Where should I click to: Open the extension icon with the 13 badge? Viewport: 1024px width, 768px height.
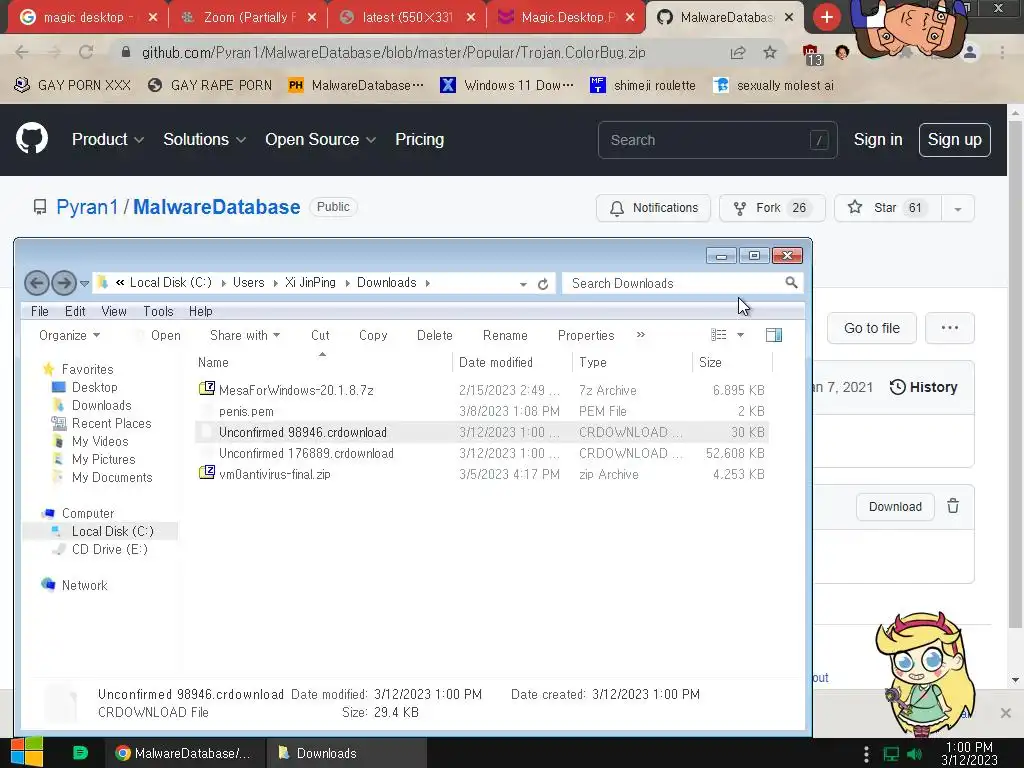[811, 54]
